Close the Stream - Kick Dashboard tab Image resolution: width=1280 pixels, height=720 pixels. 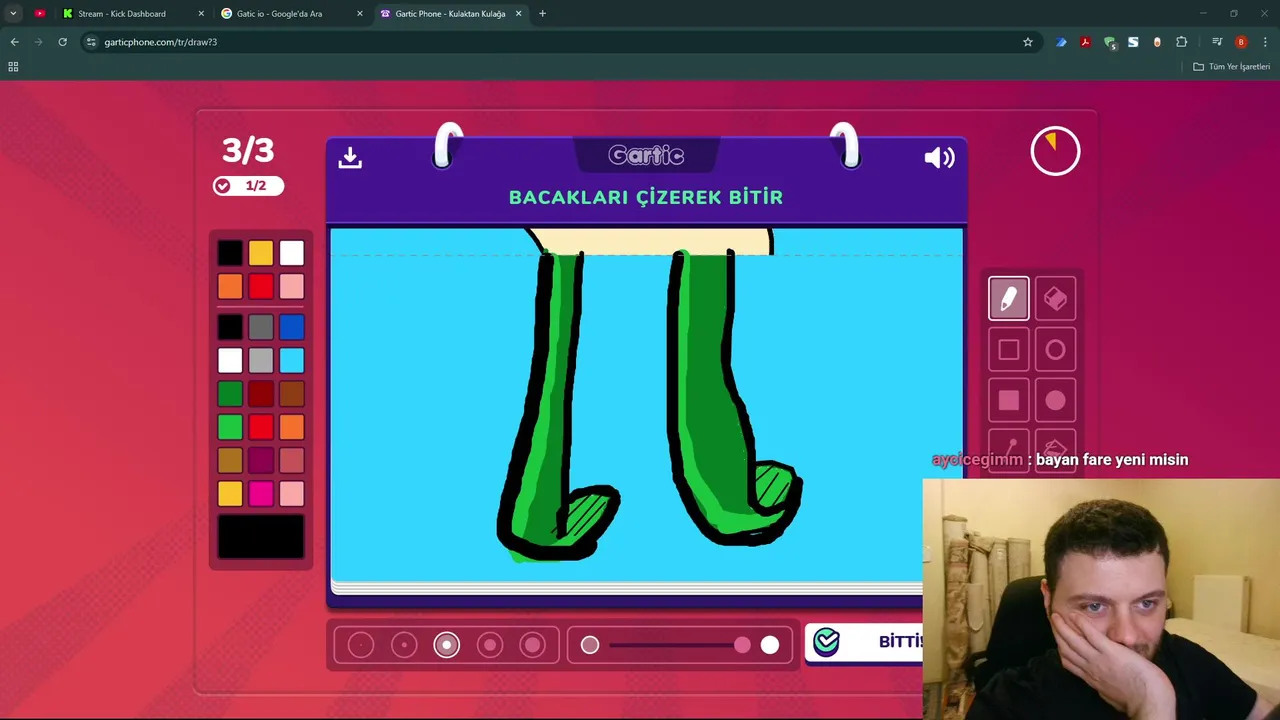tap(201, 14)
